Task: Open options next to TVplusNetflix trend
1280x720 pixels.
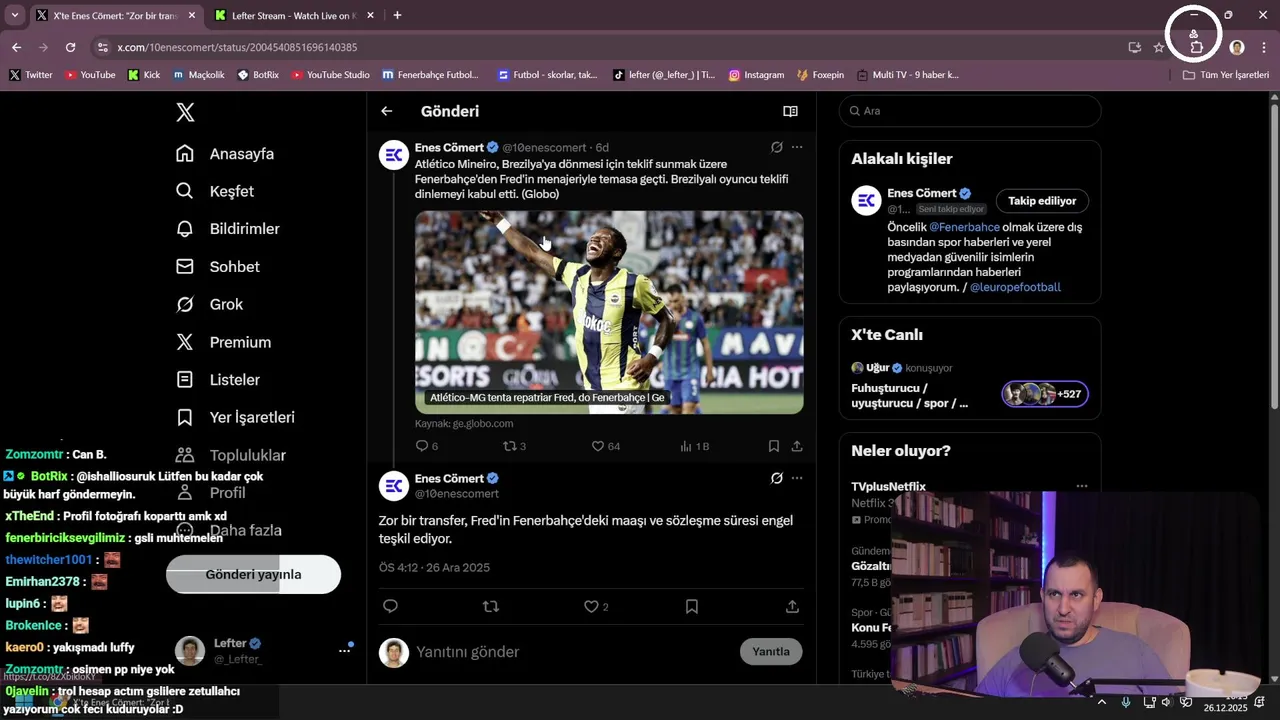Action: [1081, 486]
